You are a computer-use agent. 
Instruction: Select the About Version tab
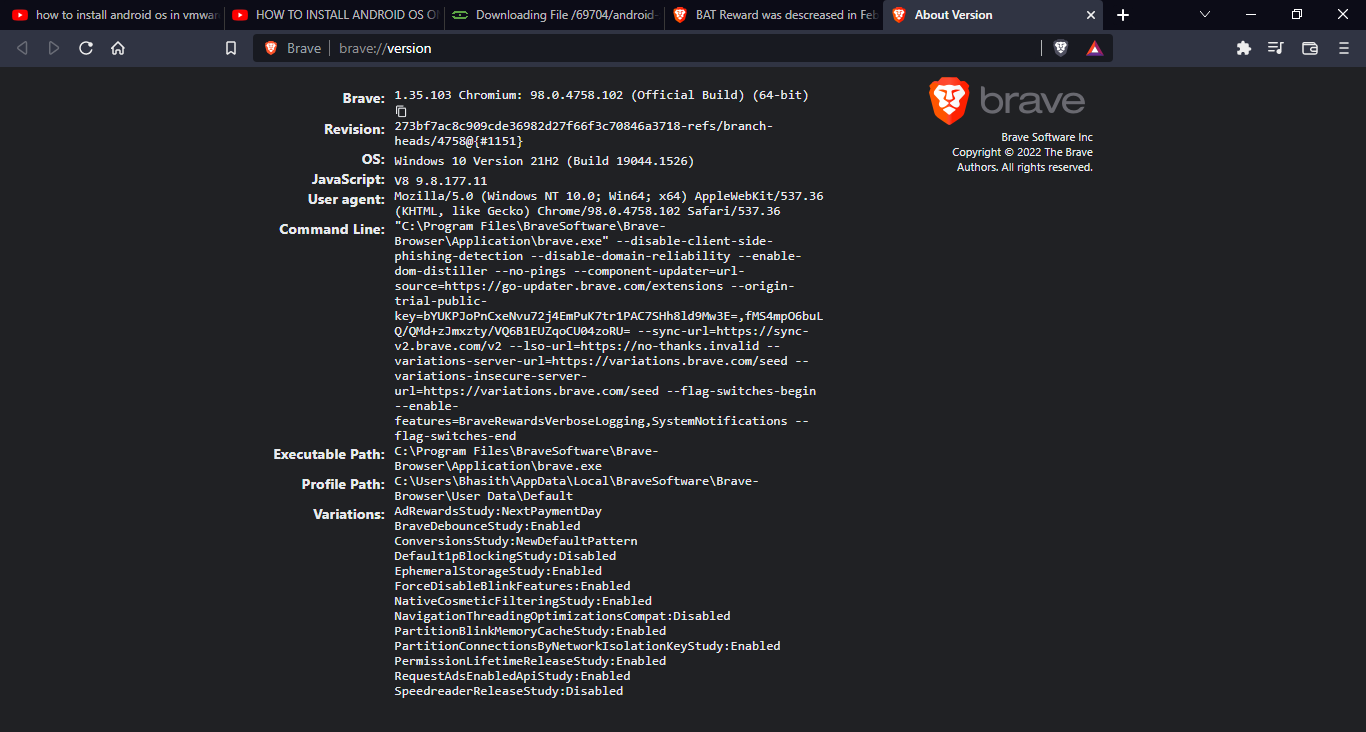pos(992,15)
